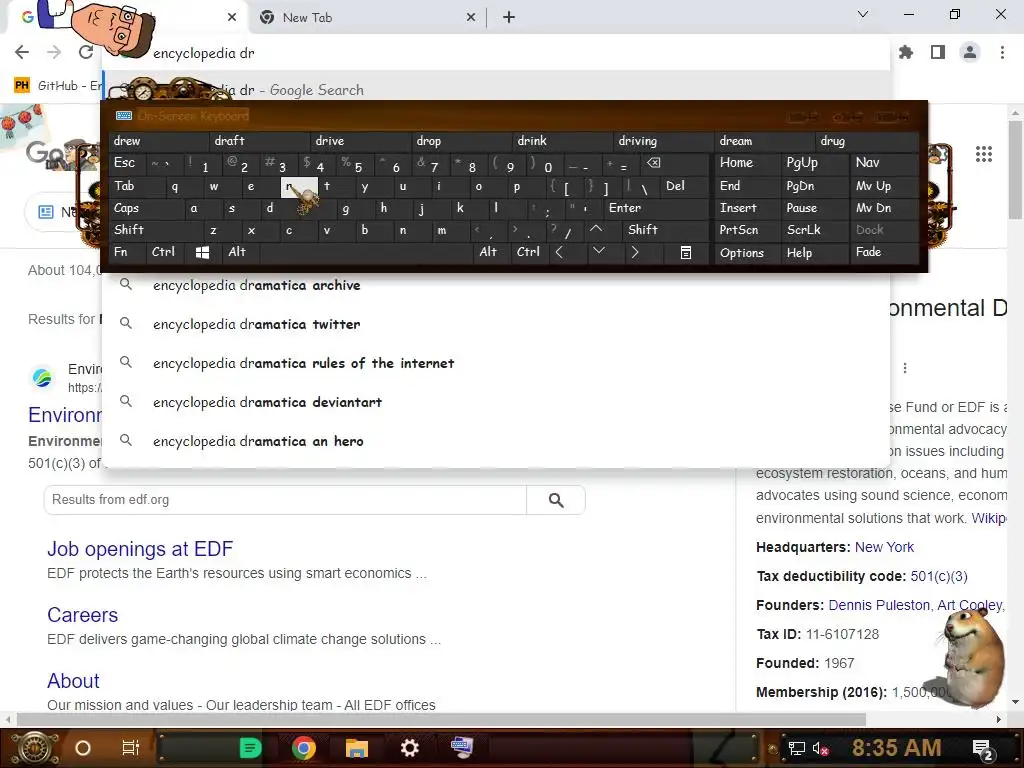The width and height of the screenshot is (1024, 768).
Task: Open the Dennis Puleston founder link
Action: click(878, 605)
